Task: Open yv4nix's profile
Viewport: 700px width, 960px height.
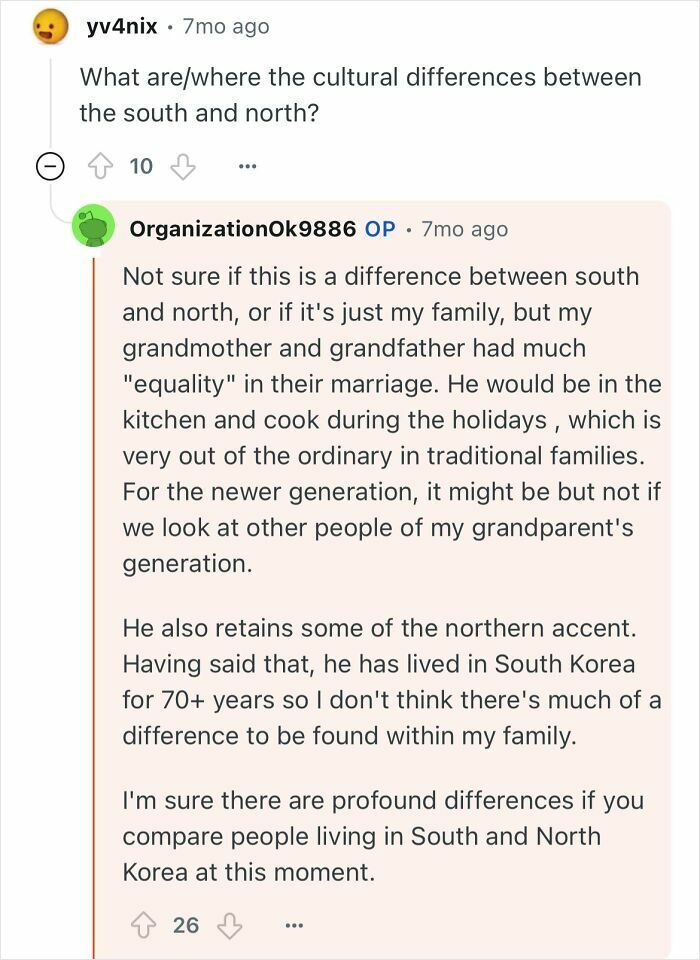Action: (121, 26)
